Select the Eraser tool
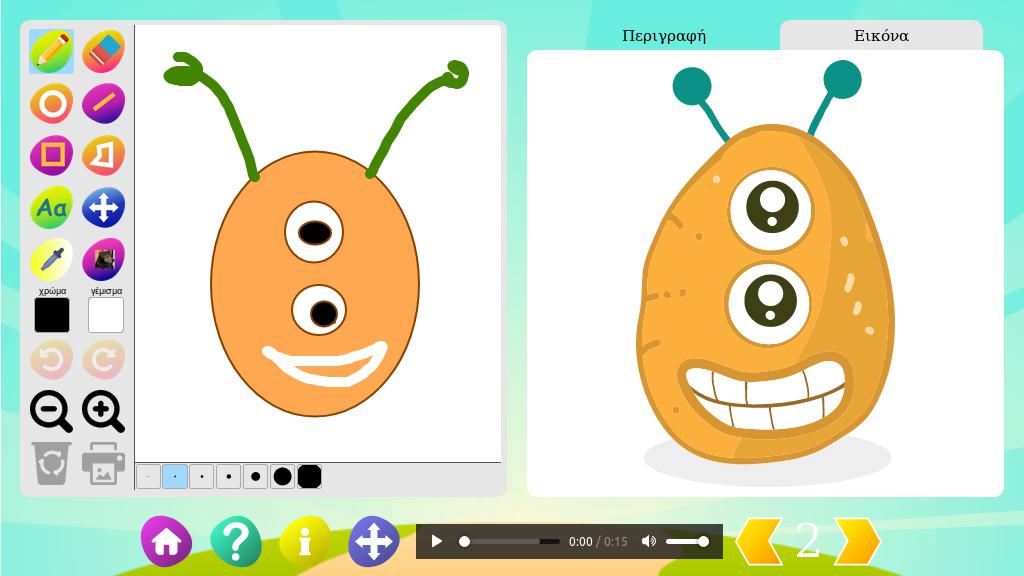Viewport: 1024px width, 576px height. pos(104,51)
